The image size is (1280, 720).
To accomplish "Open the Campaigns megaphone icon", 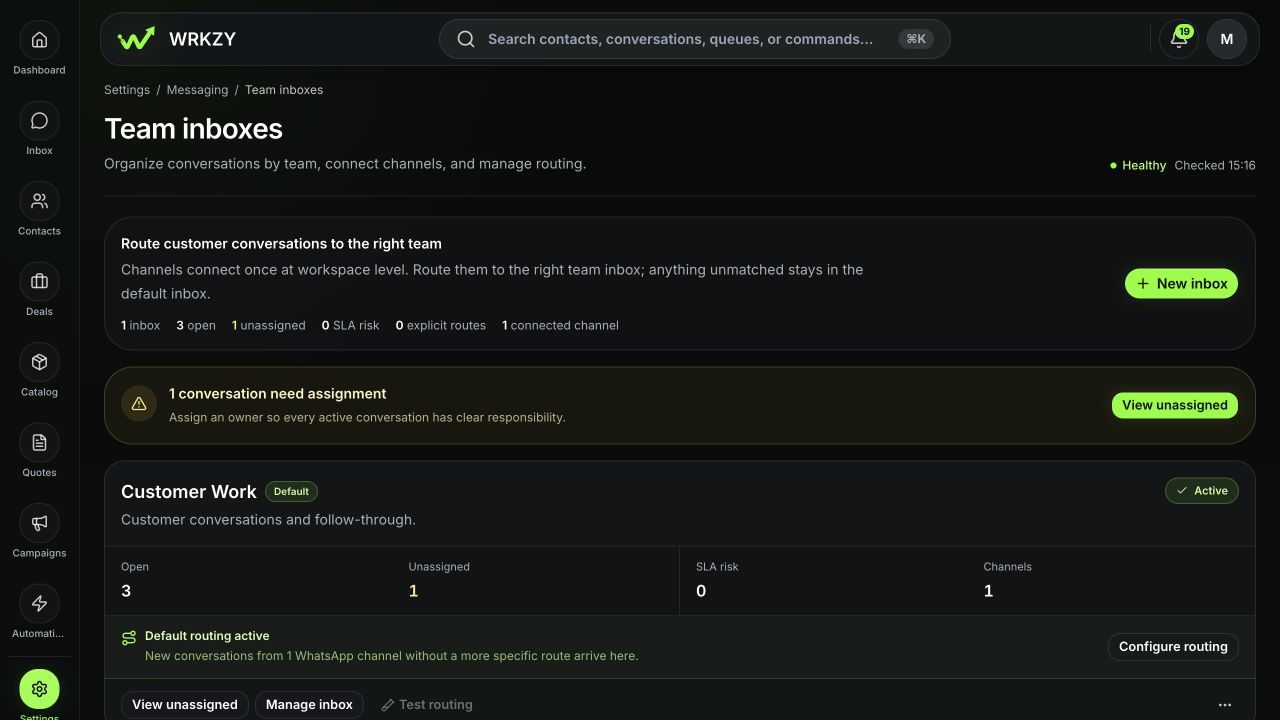I will 39,523.
